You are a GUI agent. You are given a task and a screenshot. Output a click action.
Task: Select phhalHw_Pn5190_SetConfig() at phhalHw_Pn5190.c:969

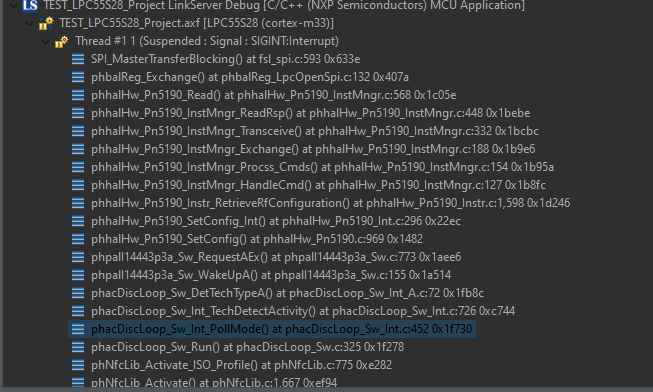point(257,239)
